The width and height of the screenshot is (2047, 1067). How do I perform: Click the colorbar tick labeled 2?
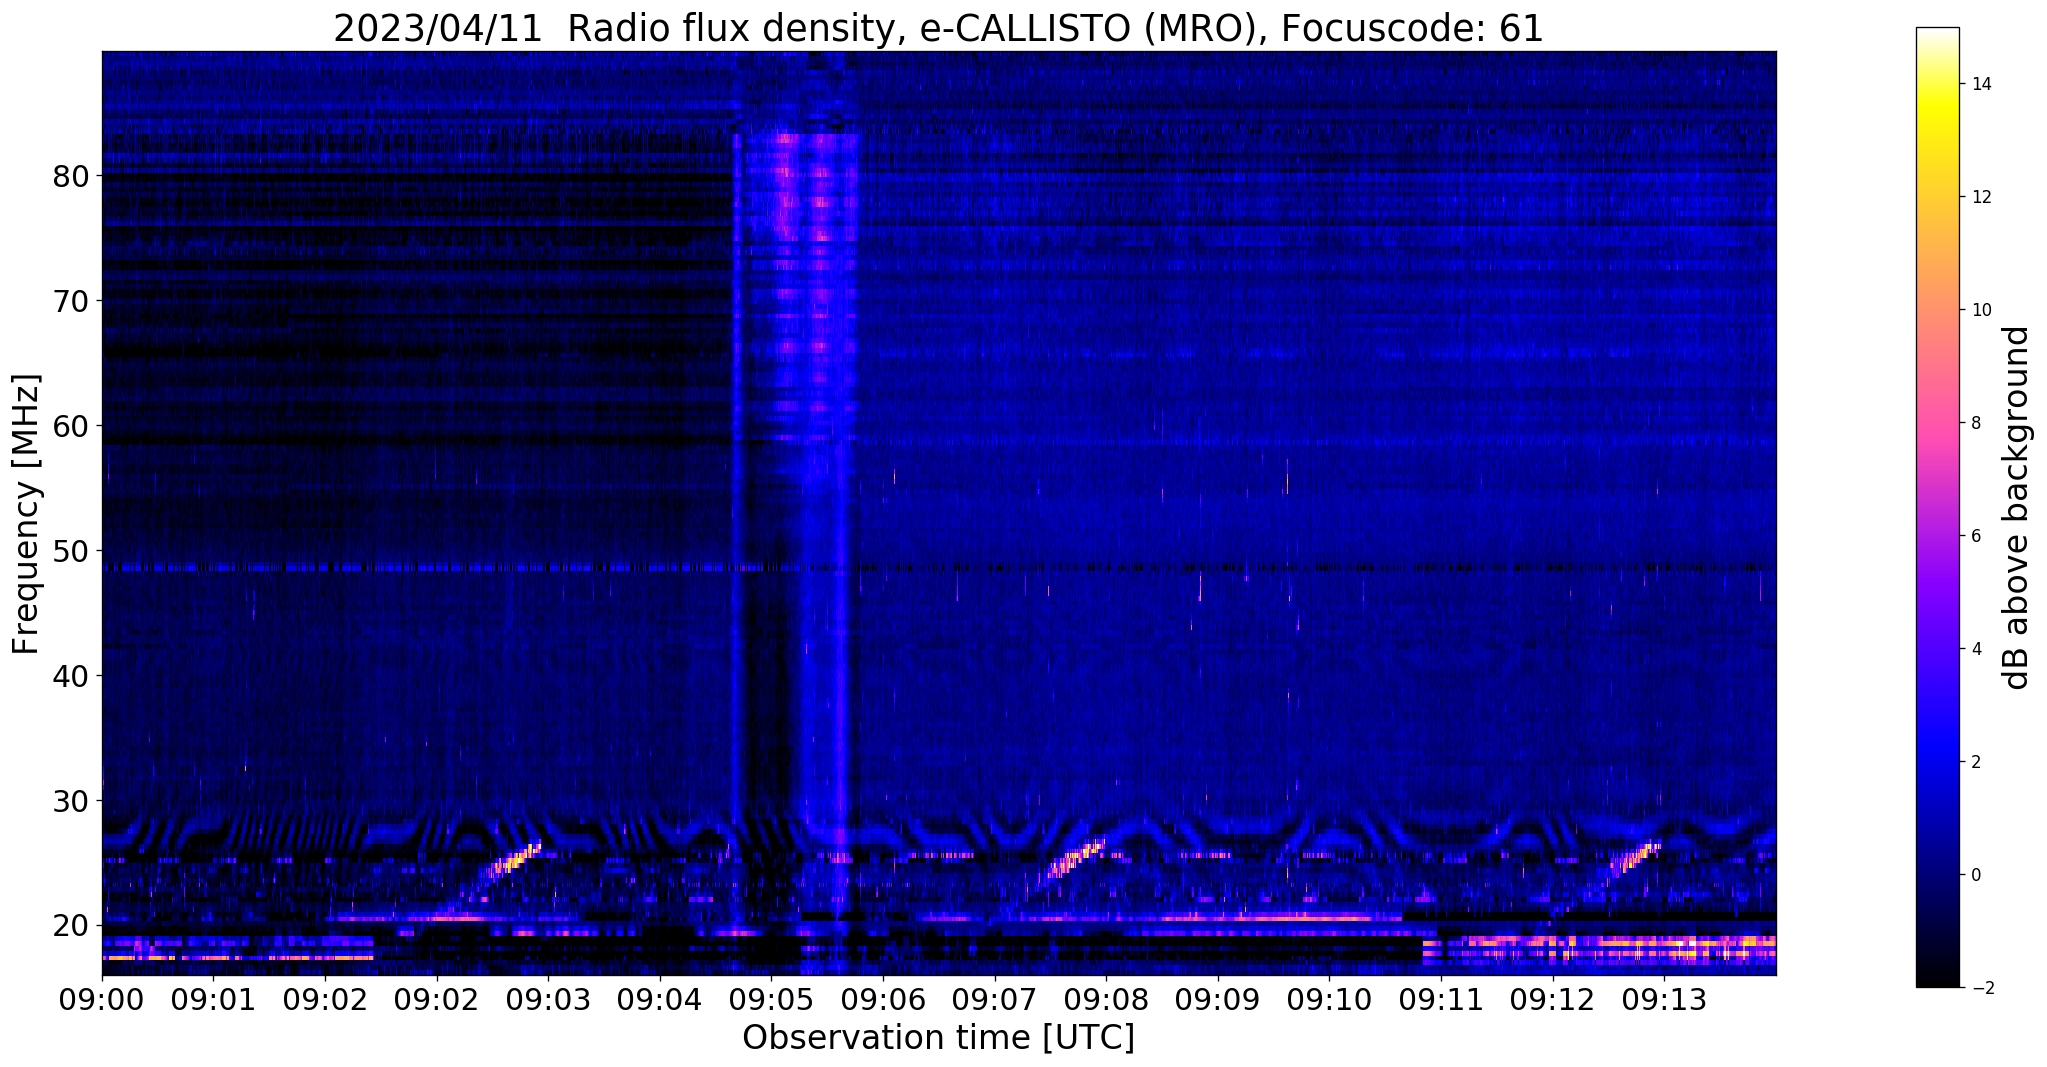[x=1975, y=762]
